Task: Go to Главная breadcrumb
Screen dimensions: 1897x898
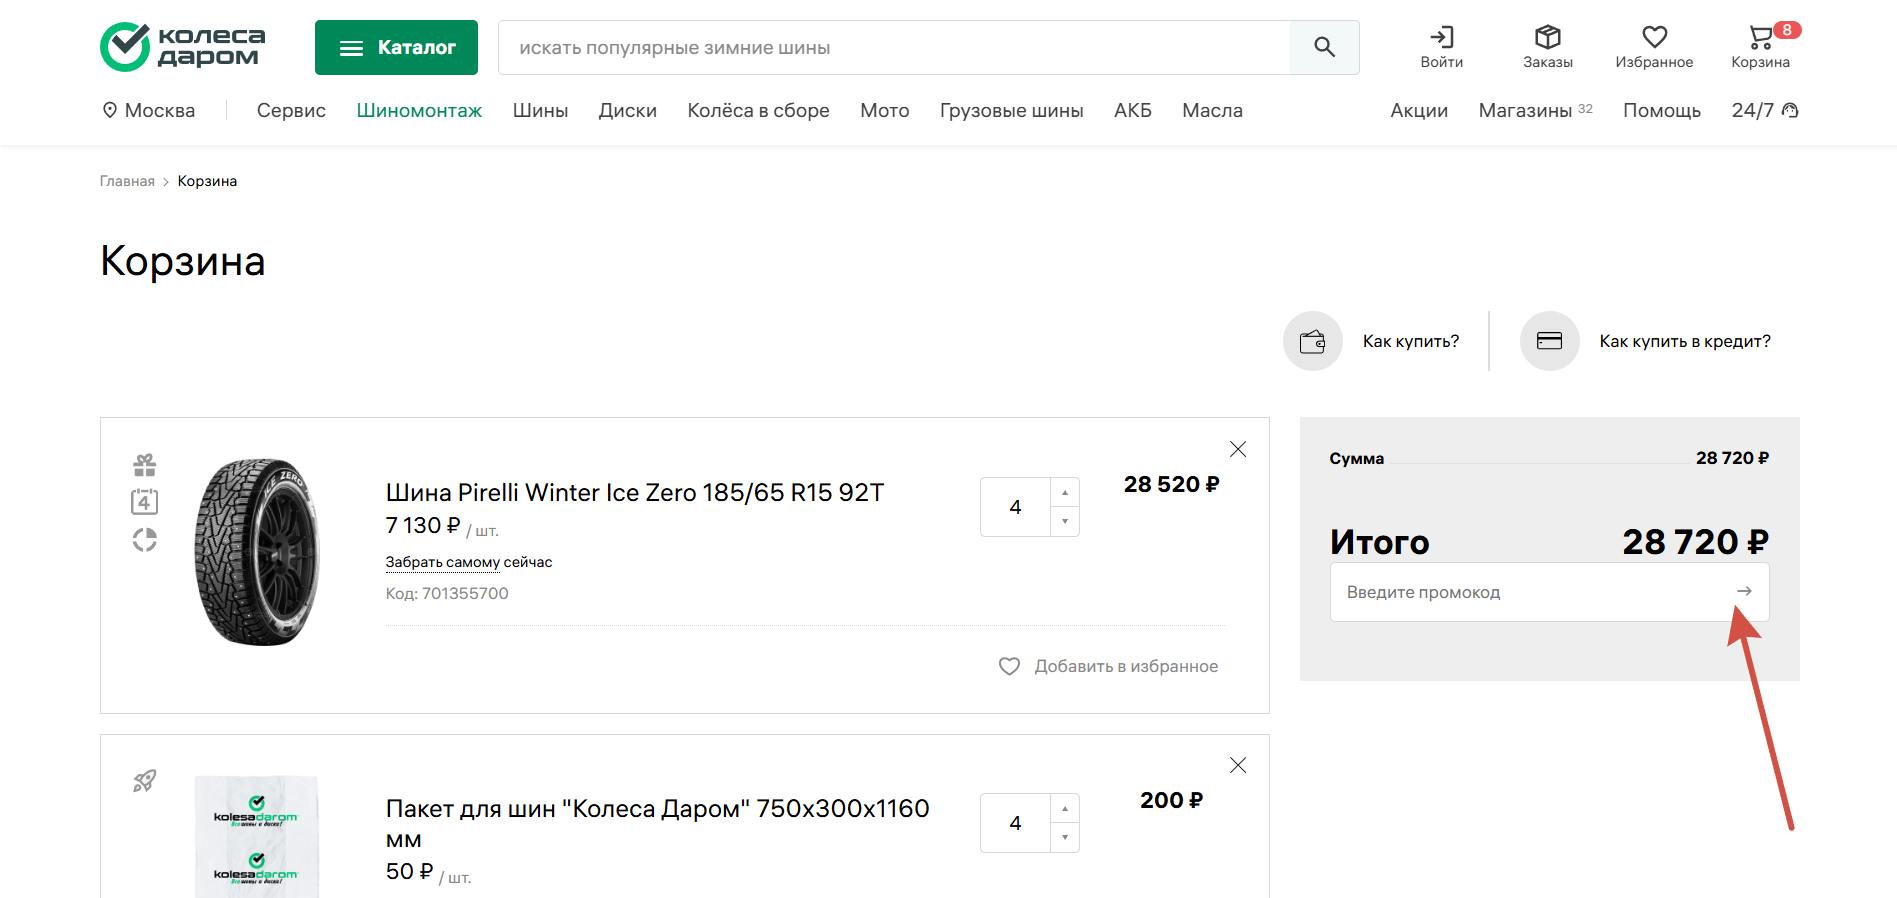Action: (x=127, y=181)
